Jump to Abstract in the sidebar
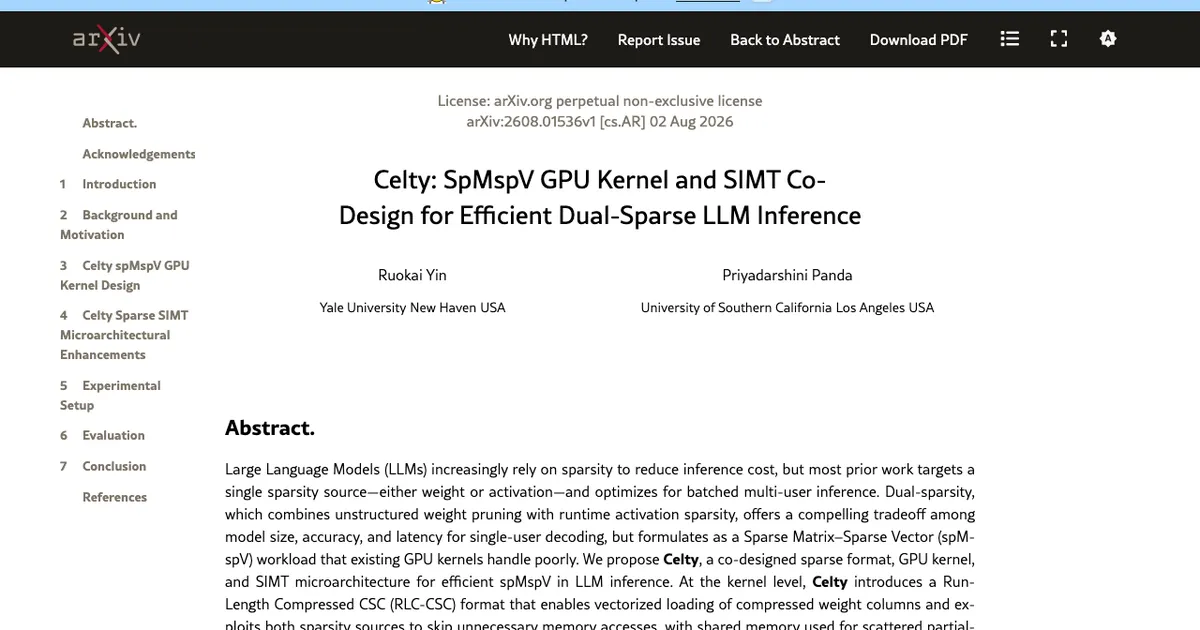 point(110,123)
